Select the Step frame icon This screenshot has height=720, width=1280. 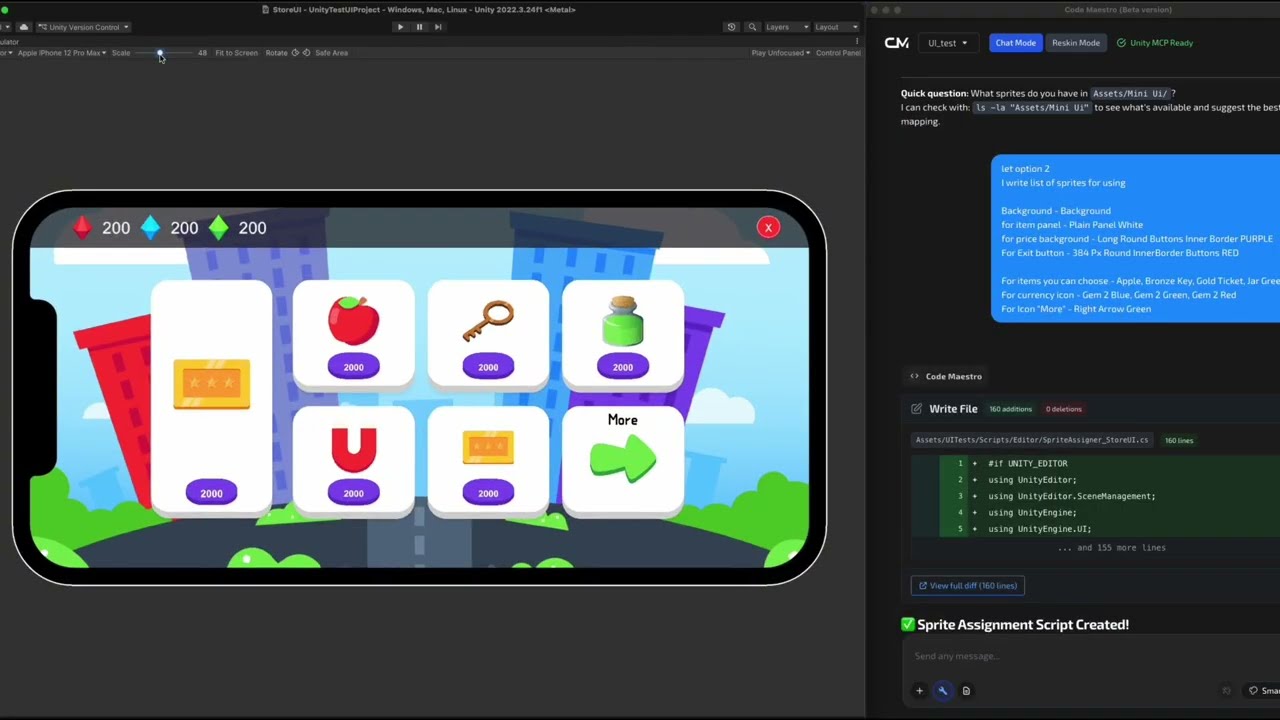pyautogui.click(x=438, y=27)
